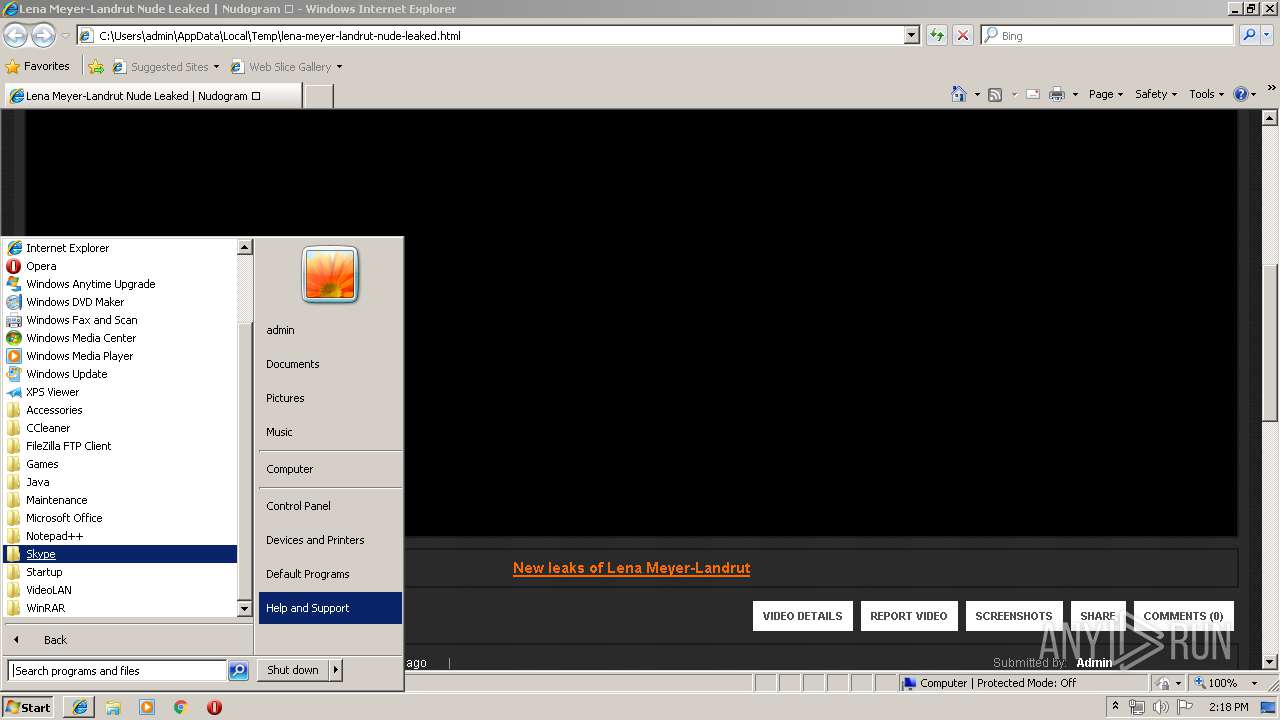The height and width of the screenshot is (720, 1280).
Task: Click COMMENTS (0) button
Action: click(x=1183, y=616)
